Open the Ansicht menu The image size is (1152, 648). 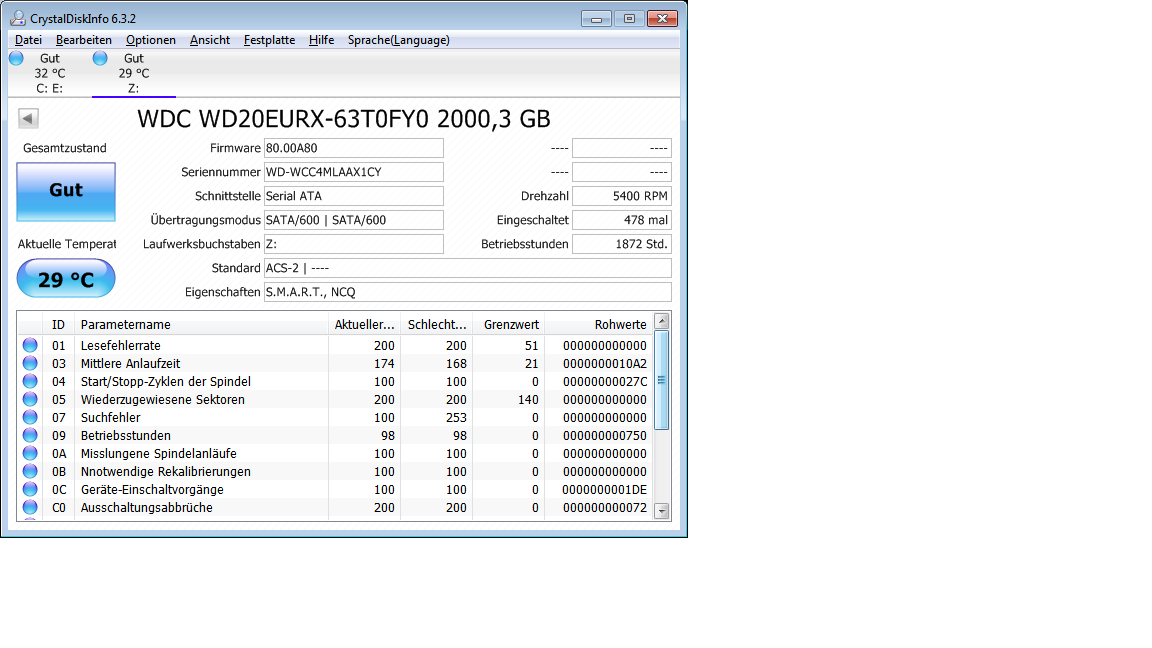coord(209,40)
